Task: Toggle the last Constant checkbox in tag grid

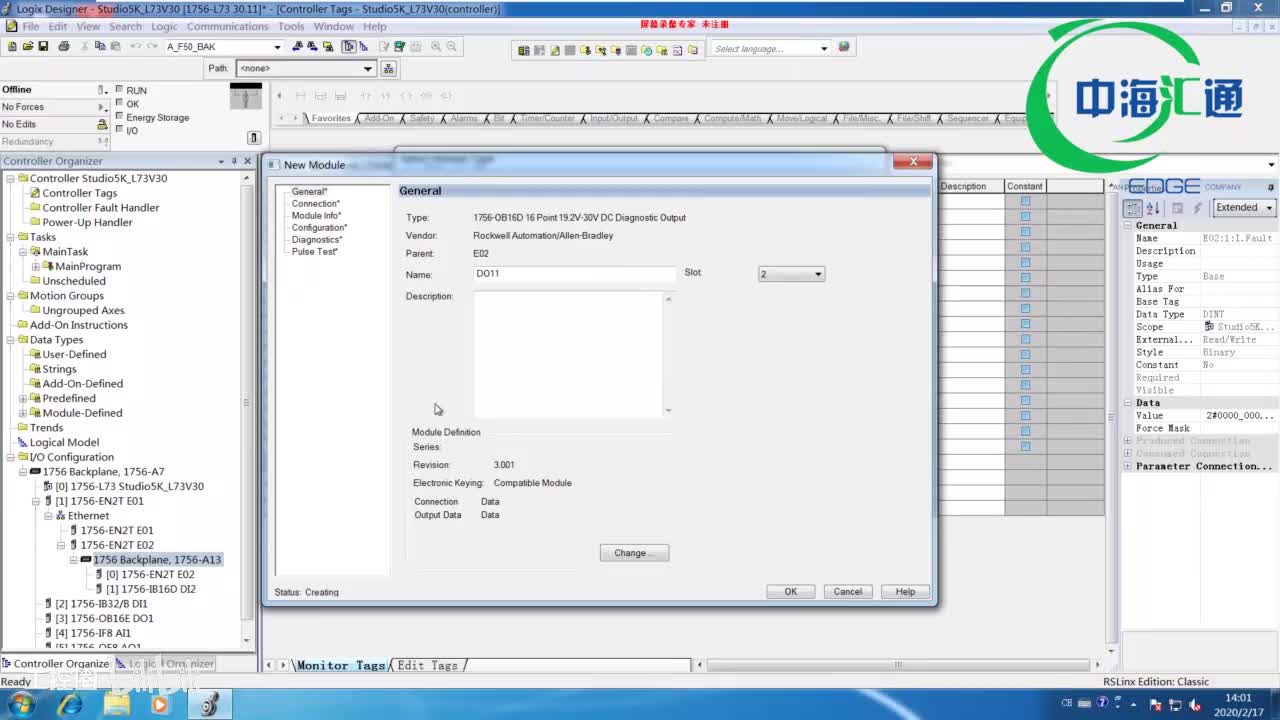Action: pyautogui.click(x=1025, y=446)
